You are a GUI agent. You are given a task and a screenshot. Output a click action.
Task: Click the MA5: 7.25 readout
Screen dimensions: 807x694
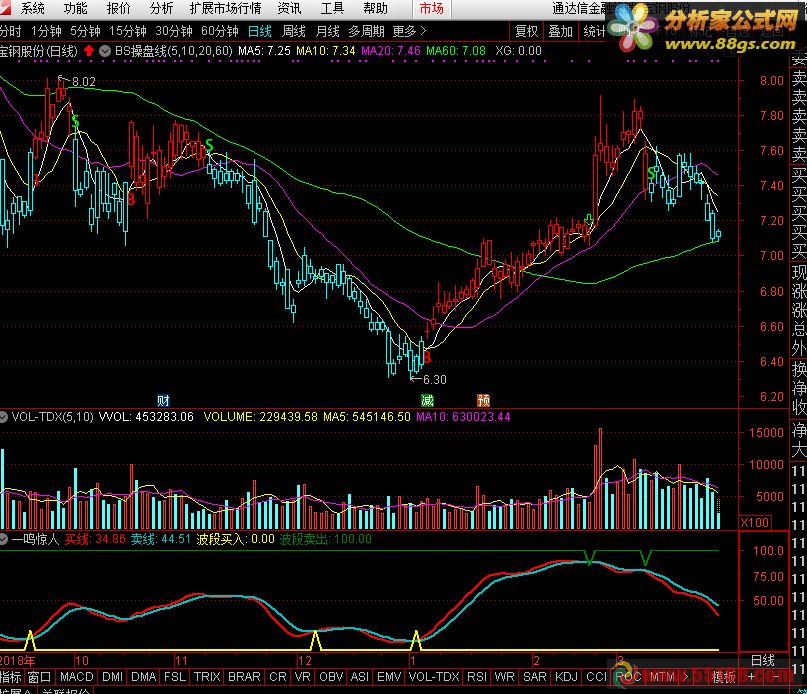[x=265, y=51]
